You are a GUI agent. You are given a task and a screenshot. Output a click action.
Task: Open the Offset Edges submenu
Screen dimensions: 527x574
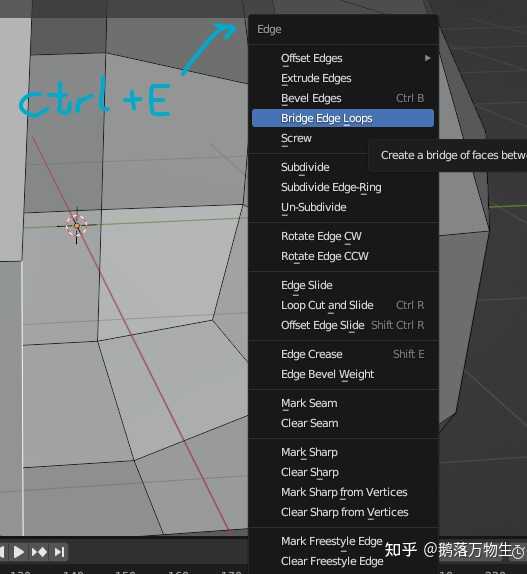(343, 58)
